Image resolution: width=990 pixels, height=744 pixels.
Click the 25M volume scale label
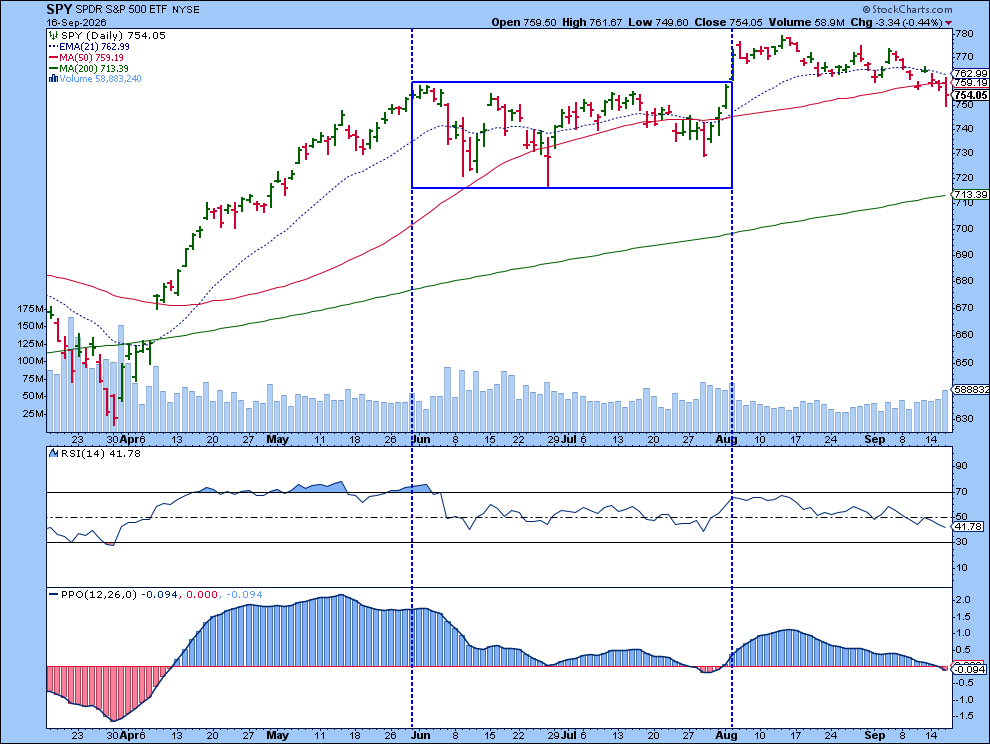(x=34, y=414)
